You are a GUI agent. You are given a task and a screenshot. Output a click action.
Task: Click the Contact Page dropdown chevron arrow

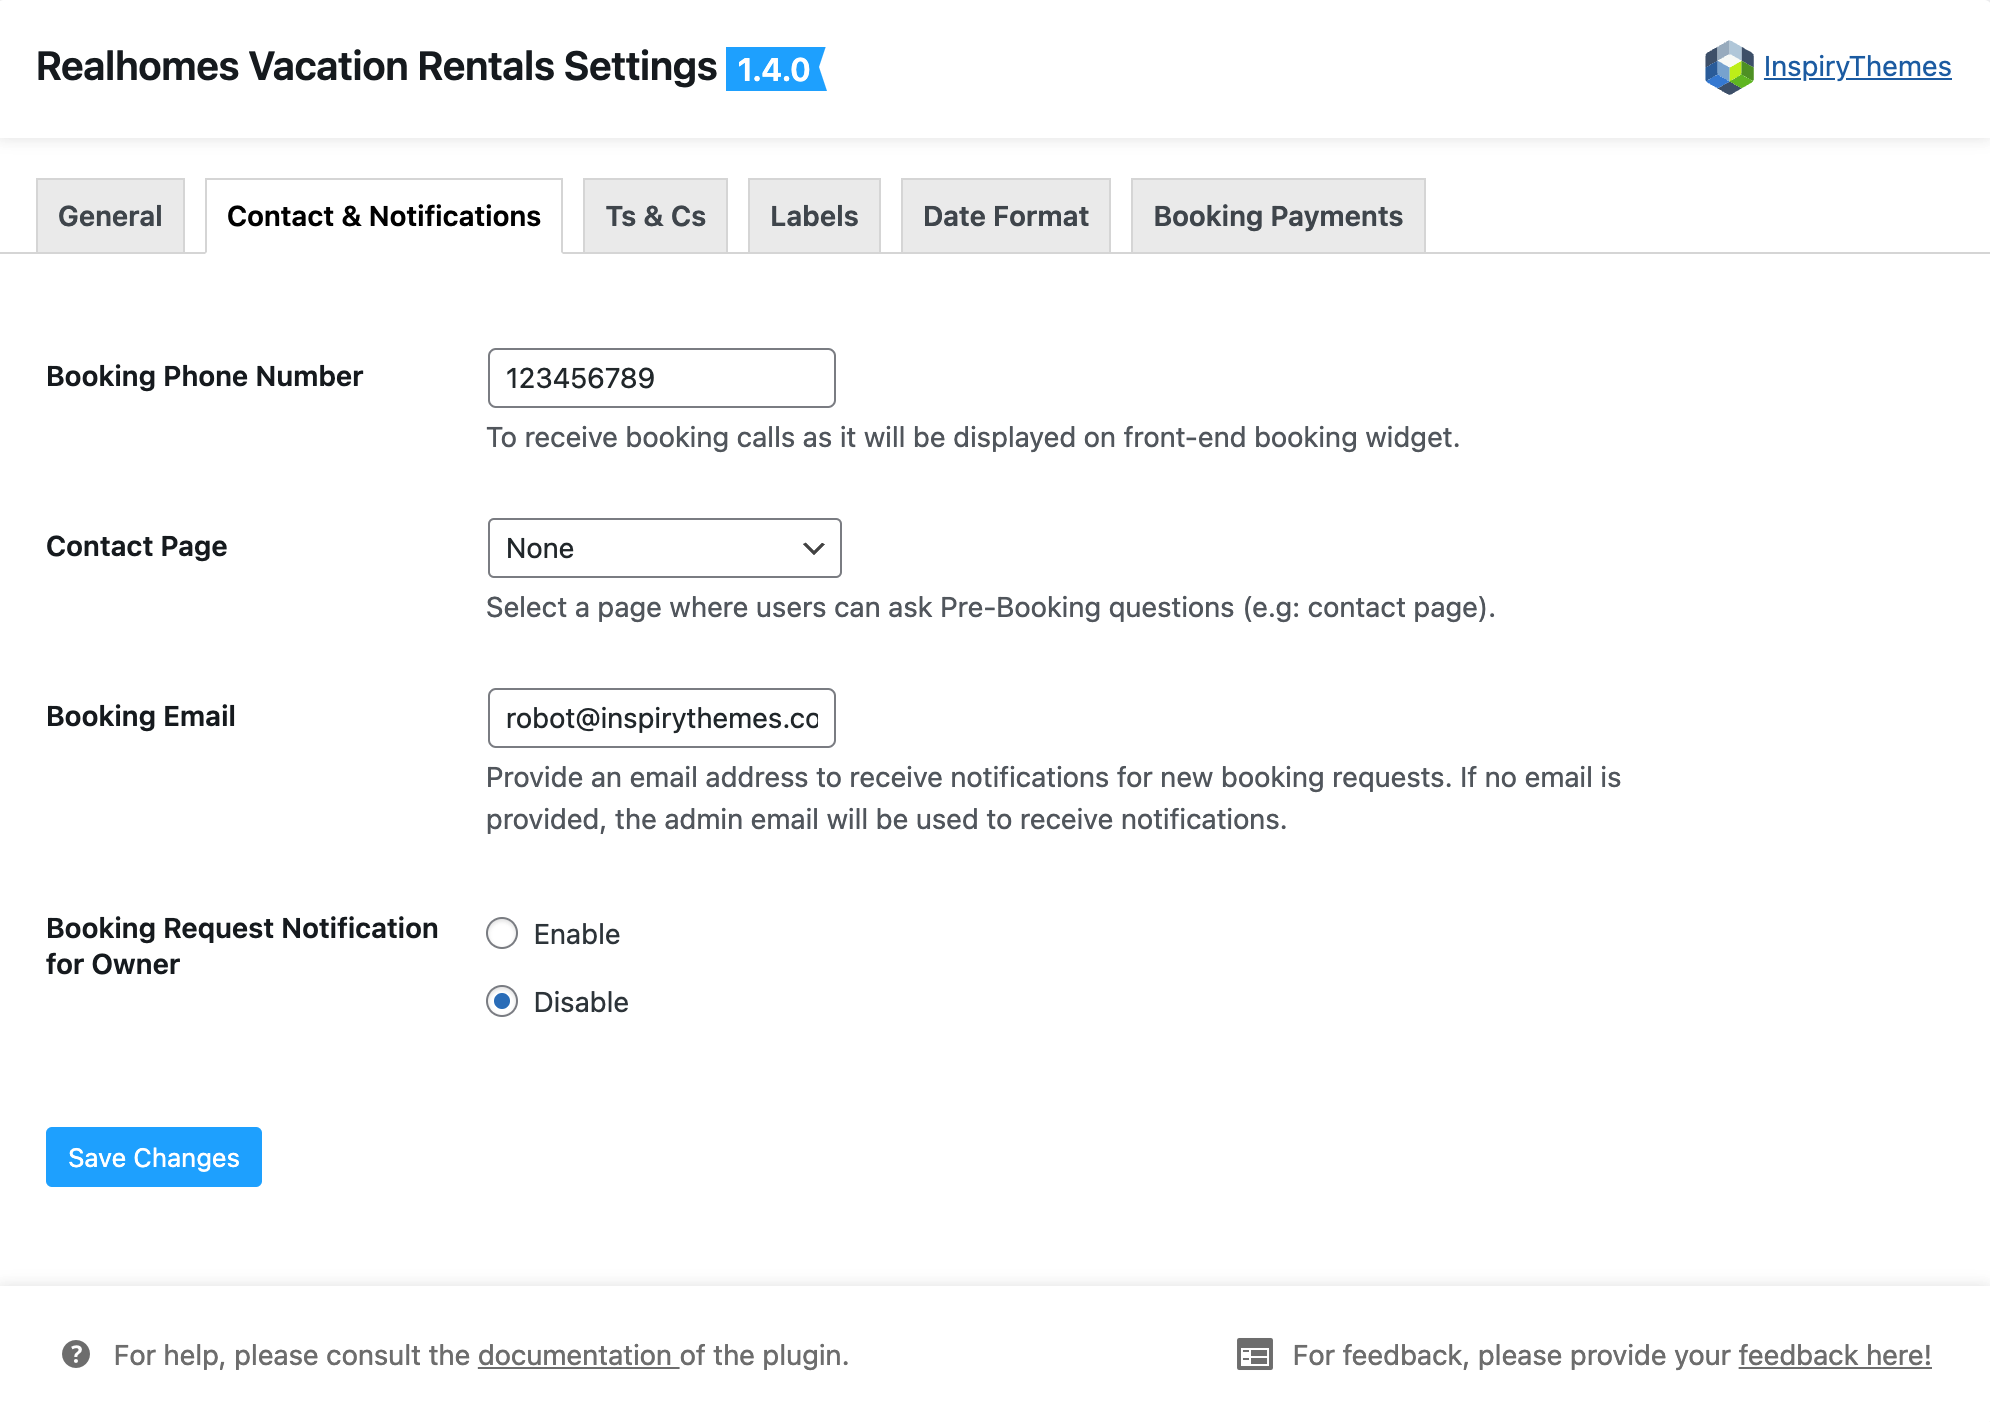pos(813,548)
